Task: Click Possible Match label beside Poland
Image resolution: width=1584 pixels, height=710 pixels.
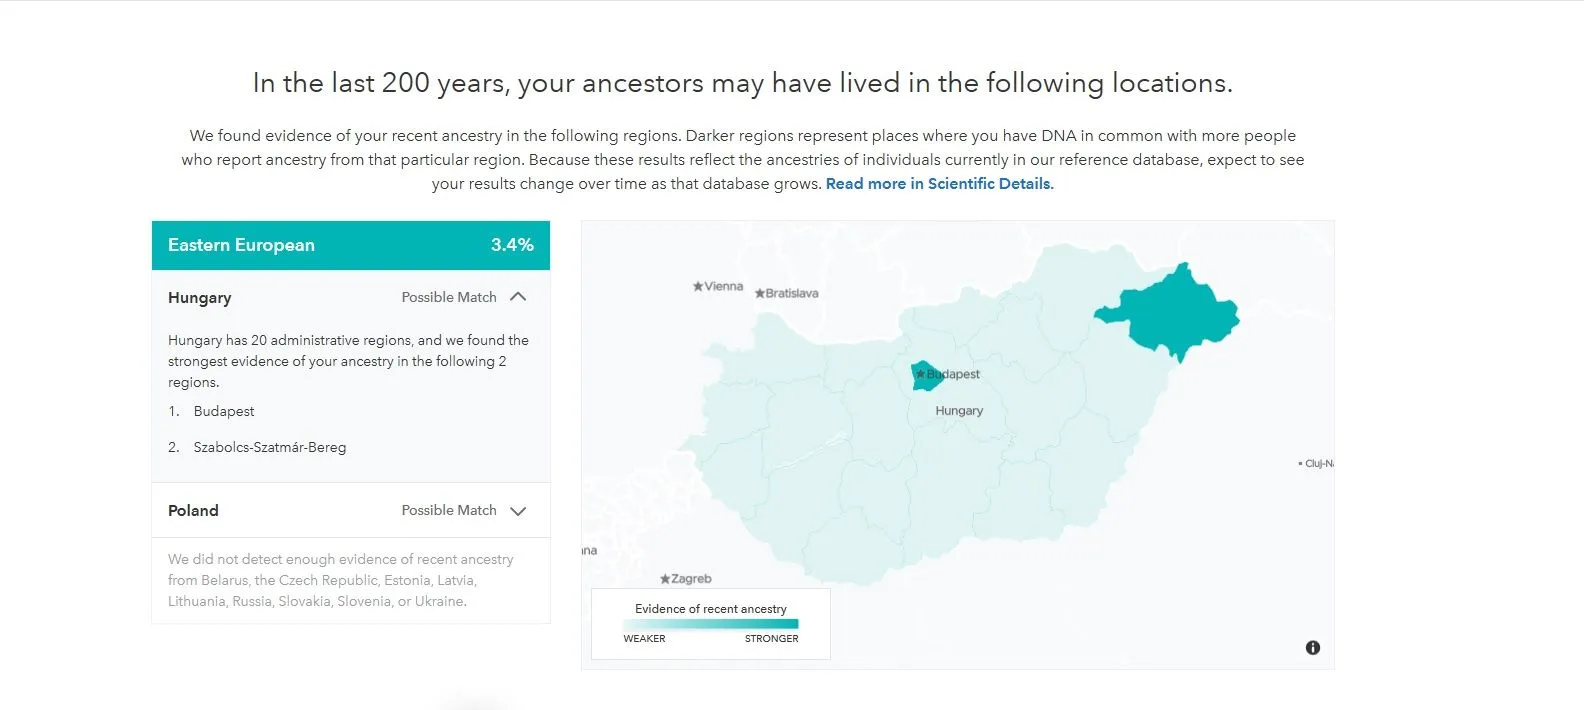Action: (x=449, y=511)
